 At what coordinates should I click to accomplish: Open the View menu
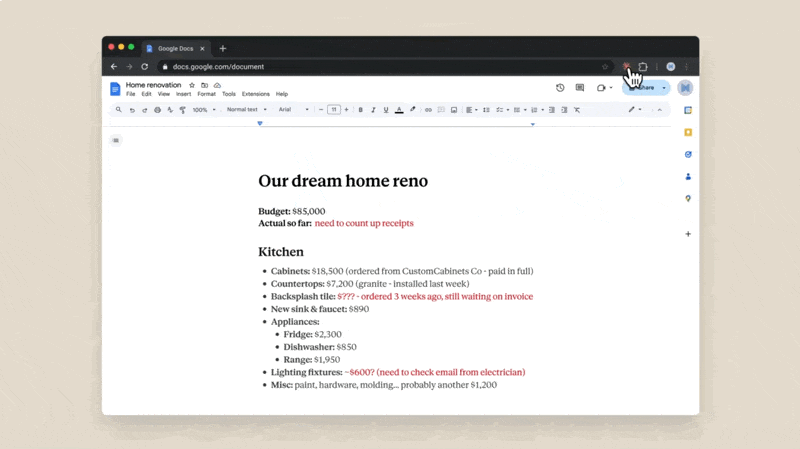[163, 94]
